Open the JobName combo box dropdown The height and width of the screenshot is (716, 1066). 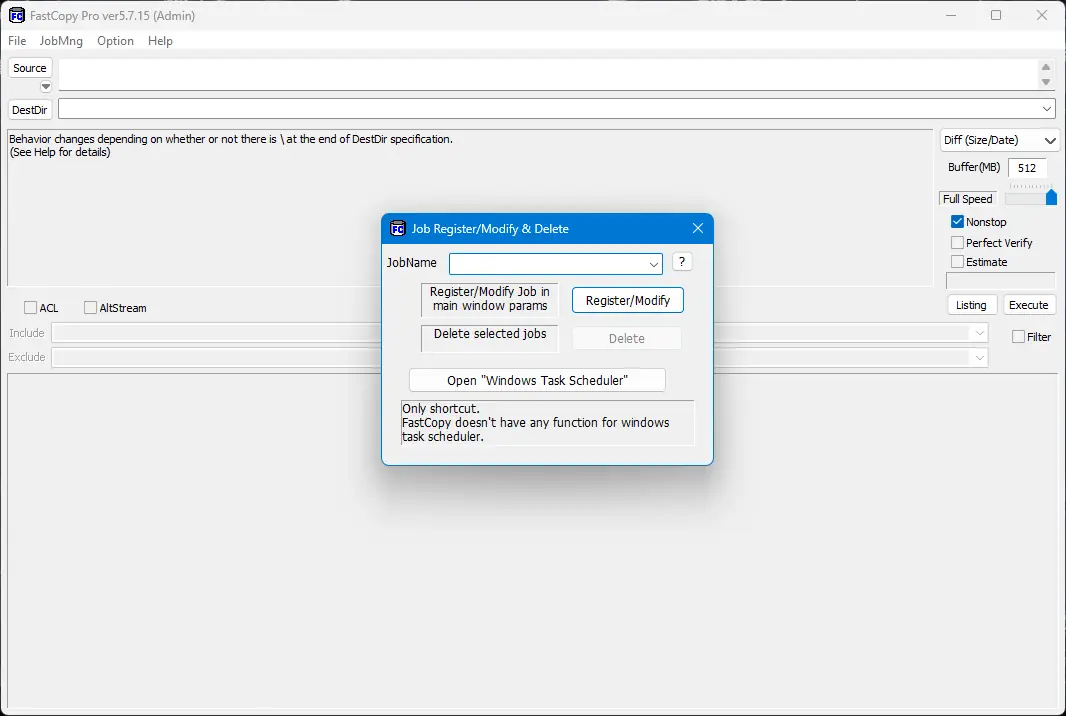pyautogui.click(x=653, y=264)
